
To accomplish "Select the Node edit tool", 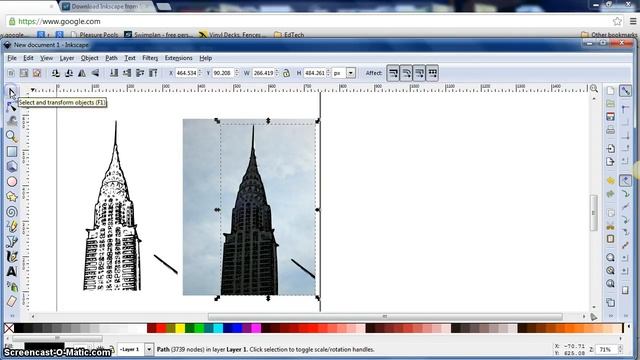I will 11,107.
